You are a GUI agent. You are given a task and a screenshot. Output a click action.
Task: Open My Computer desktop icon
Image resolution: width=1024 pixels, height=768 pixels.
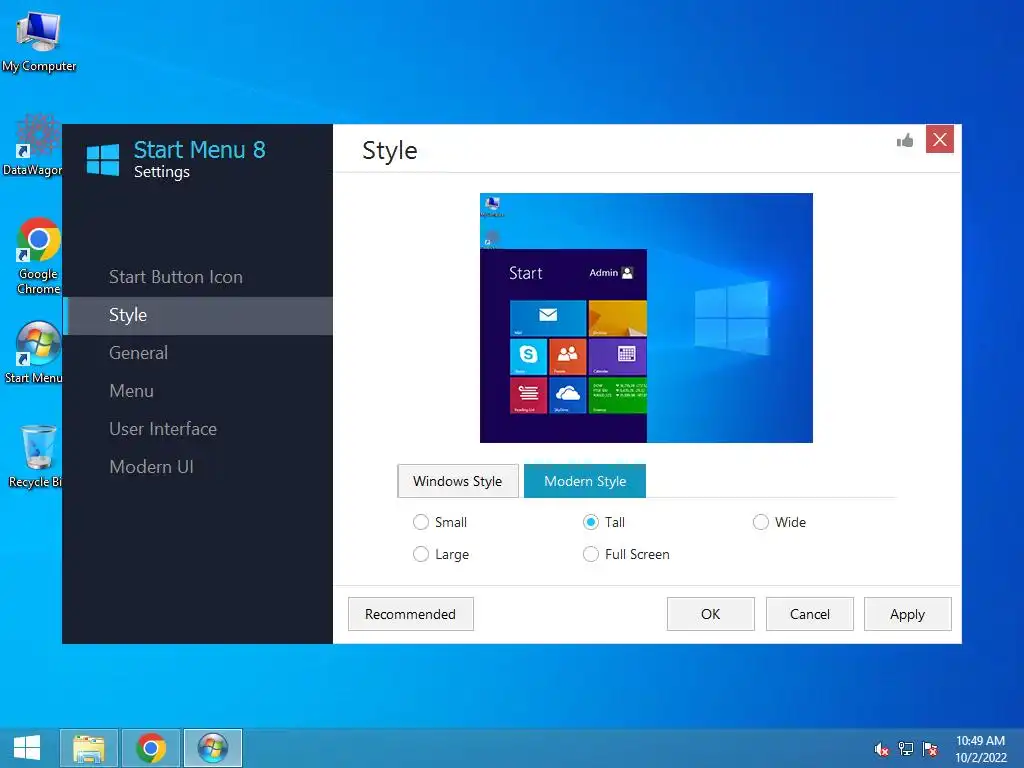point(39,42)
